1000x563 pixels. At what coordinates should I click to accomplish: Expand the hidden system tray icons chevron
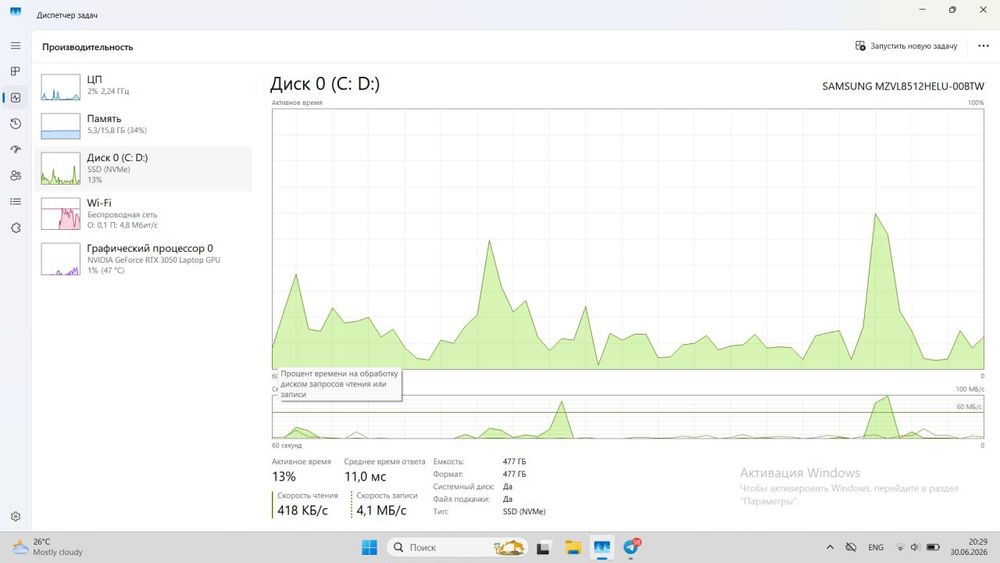(x=830, y=547)
